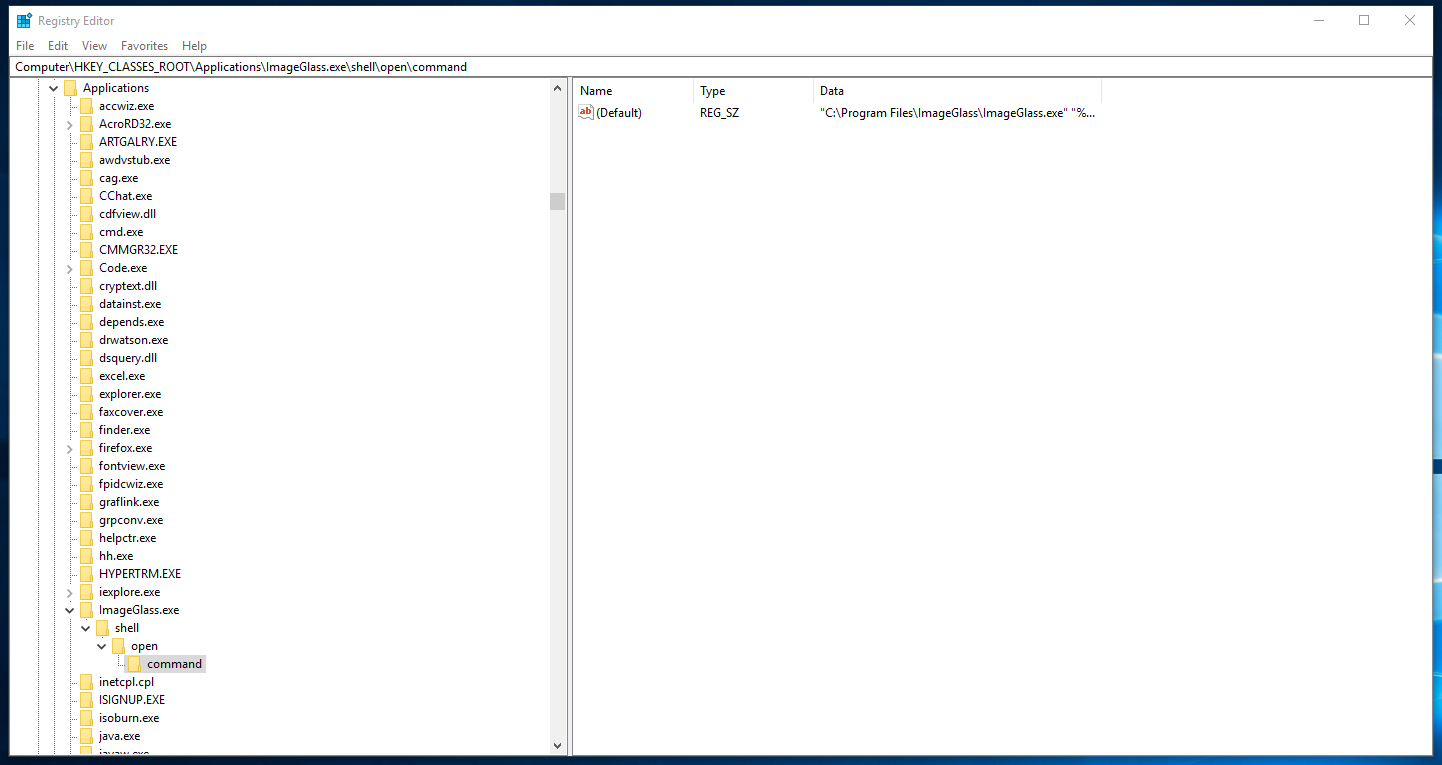Viewport: 1442px width, 765px height.
Task: Expand the firefox.exe tree node
Action: pyautogui.click(x=69, y=447)
